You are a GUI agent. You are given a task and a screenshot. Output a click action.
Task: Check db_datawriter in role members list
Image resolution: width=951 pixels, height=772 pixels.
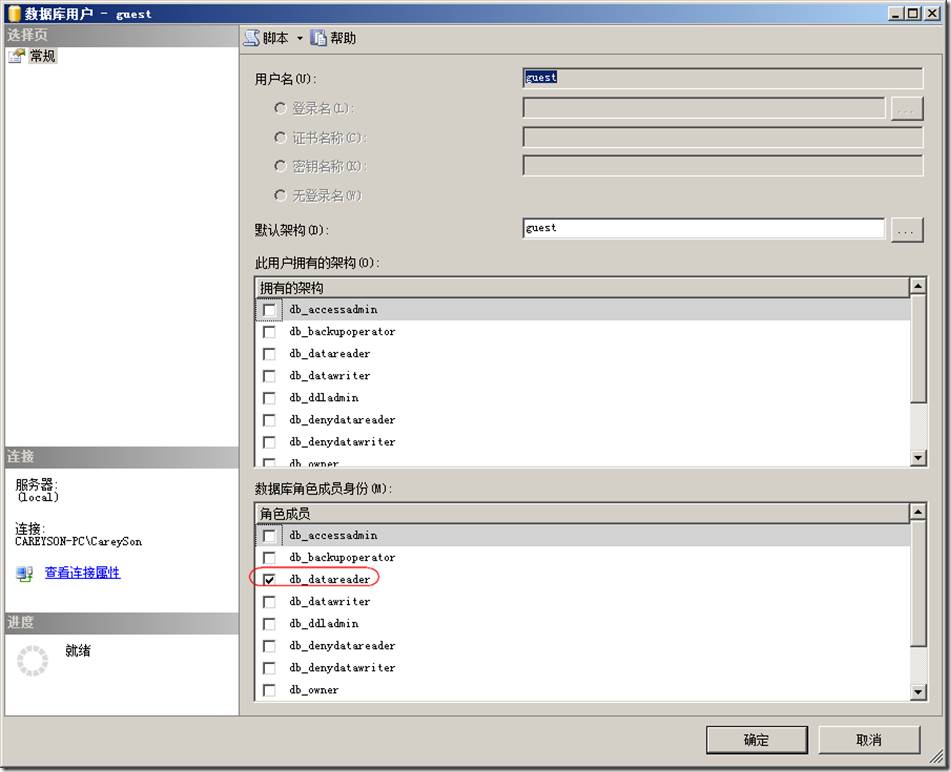point(269,602)
